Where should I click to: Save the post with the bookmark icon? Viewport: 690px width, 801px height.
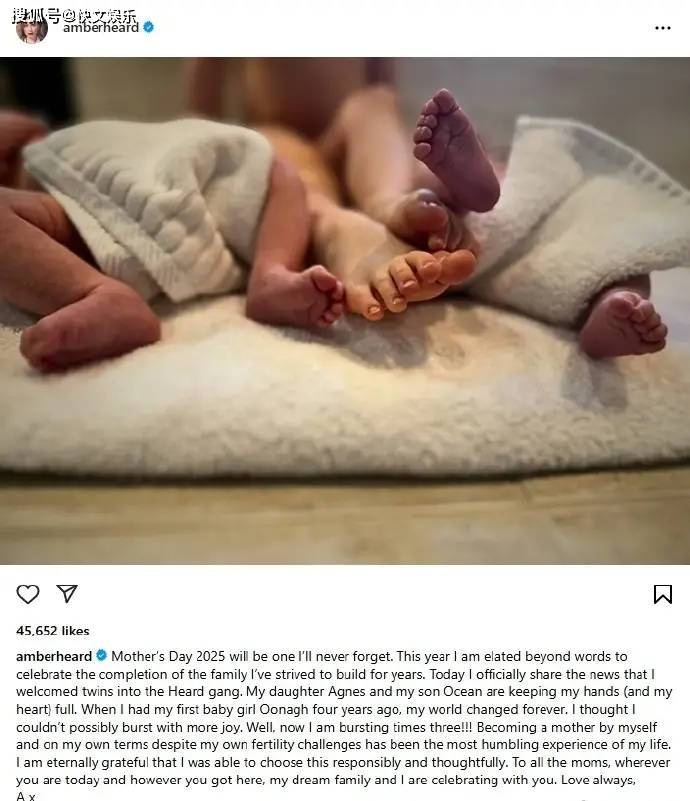click(x=662, y=594)
